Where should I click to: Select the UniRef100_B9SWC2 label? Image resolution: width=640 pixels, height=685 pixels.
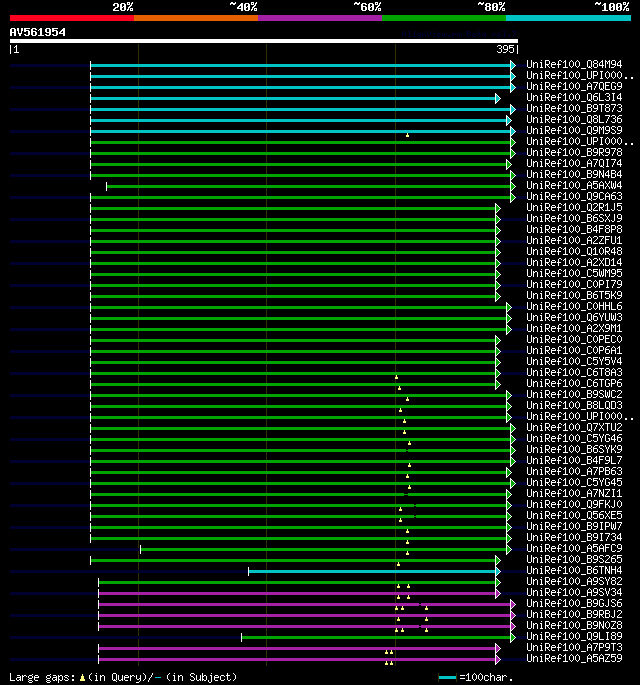pos(574,394)
